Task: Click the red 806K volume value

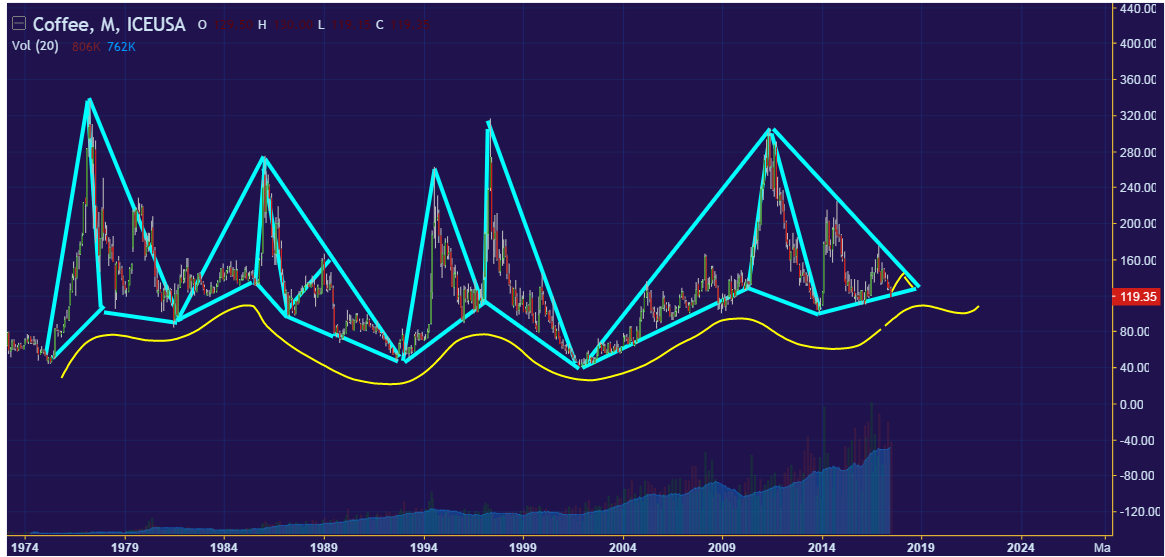Action: point(86,47)
